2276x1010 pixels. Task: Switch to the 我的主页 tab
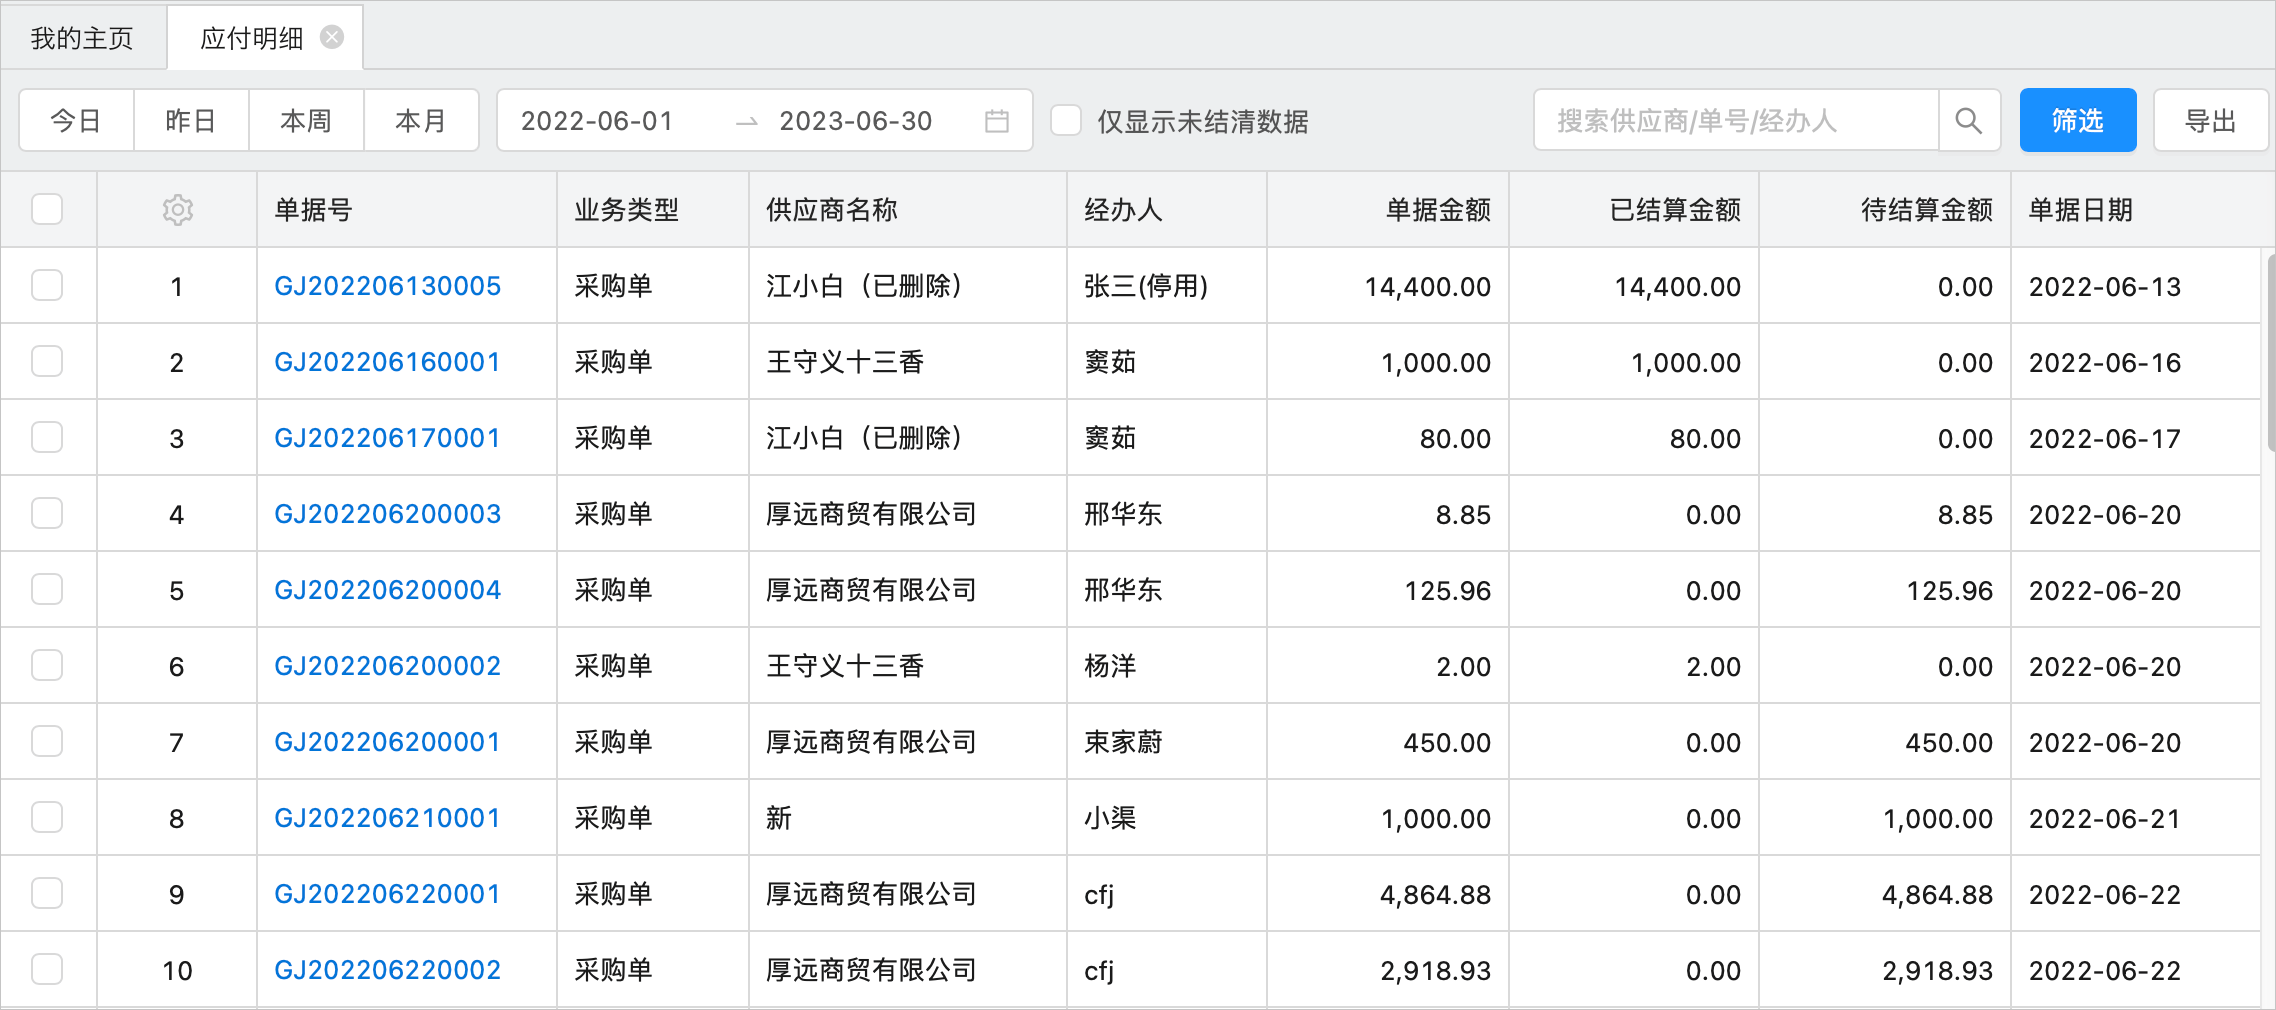click(x=82, y=38)
